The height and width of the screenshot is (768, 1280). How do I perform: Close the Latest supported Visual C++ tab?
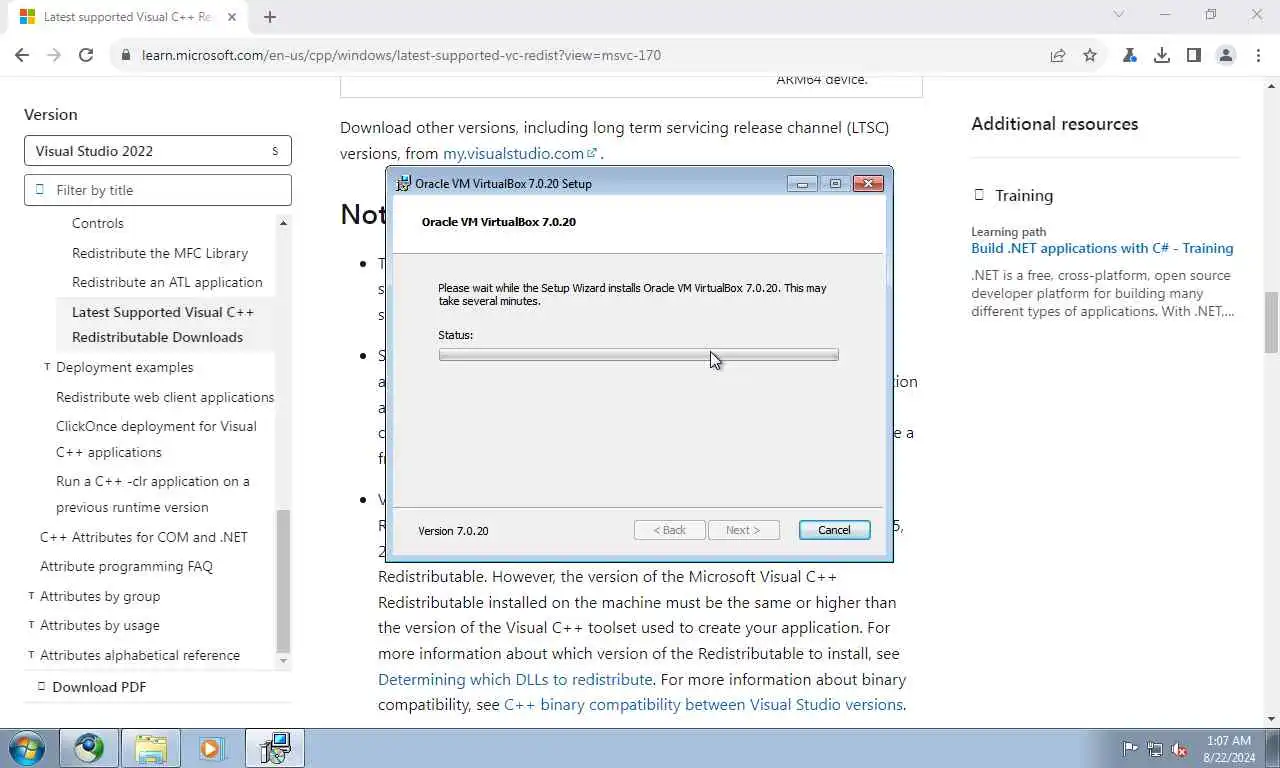tap(231, 16)
